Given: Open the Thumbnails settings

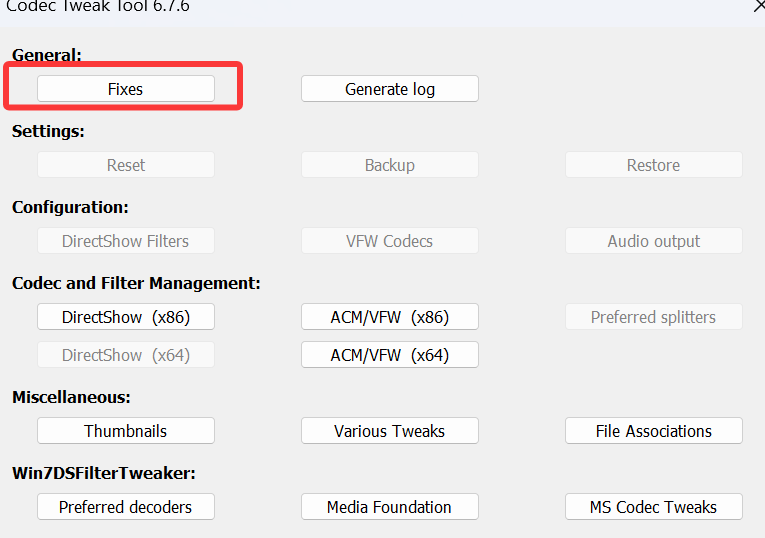Looking at the screenshot, I should (126, 431).
